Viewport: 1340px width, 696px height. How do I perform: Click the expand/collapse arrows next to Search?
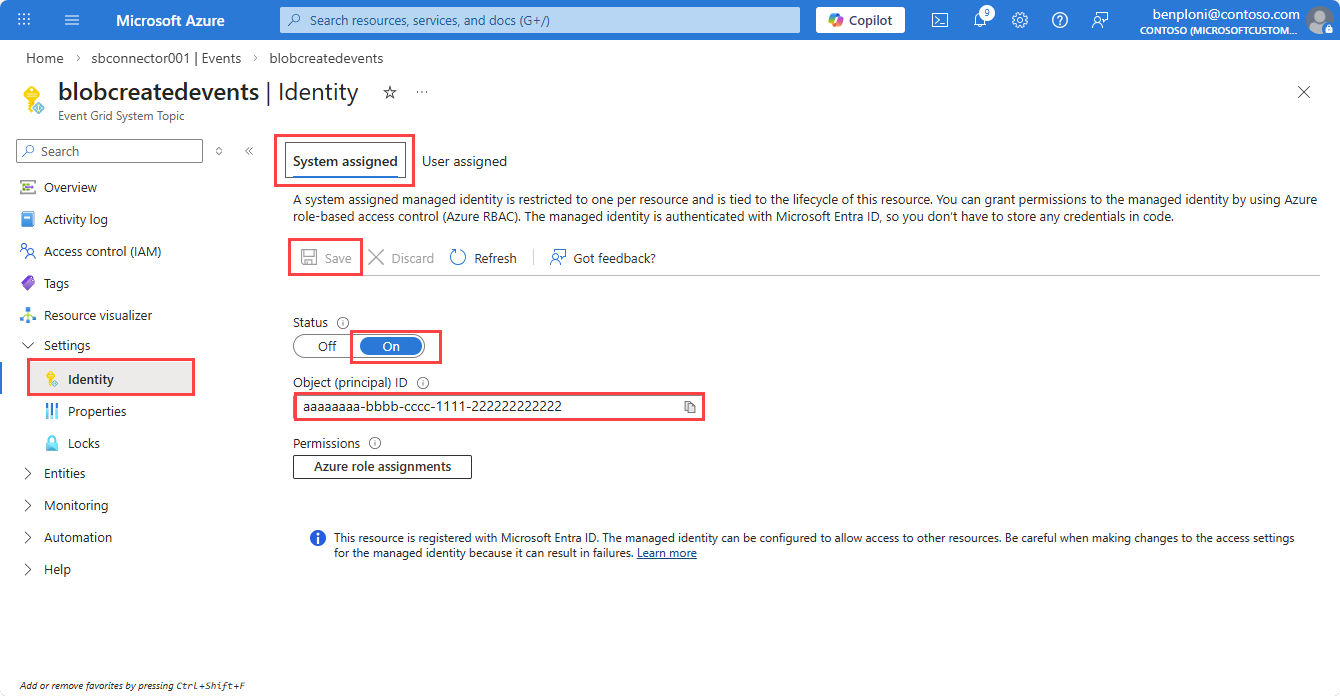(219, 151)
